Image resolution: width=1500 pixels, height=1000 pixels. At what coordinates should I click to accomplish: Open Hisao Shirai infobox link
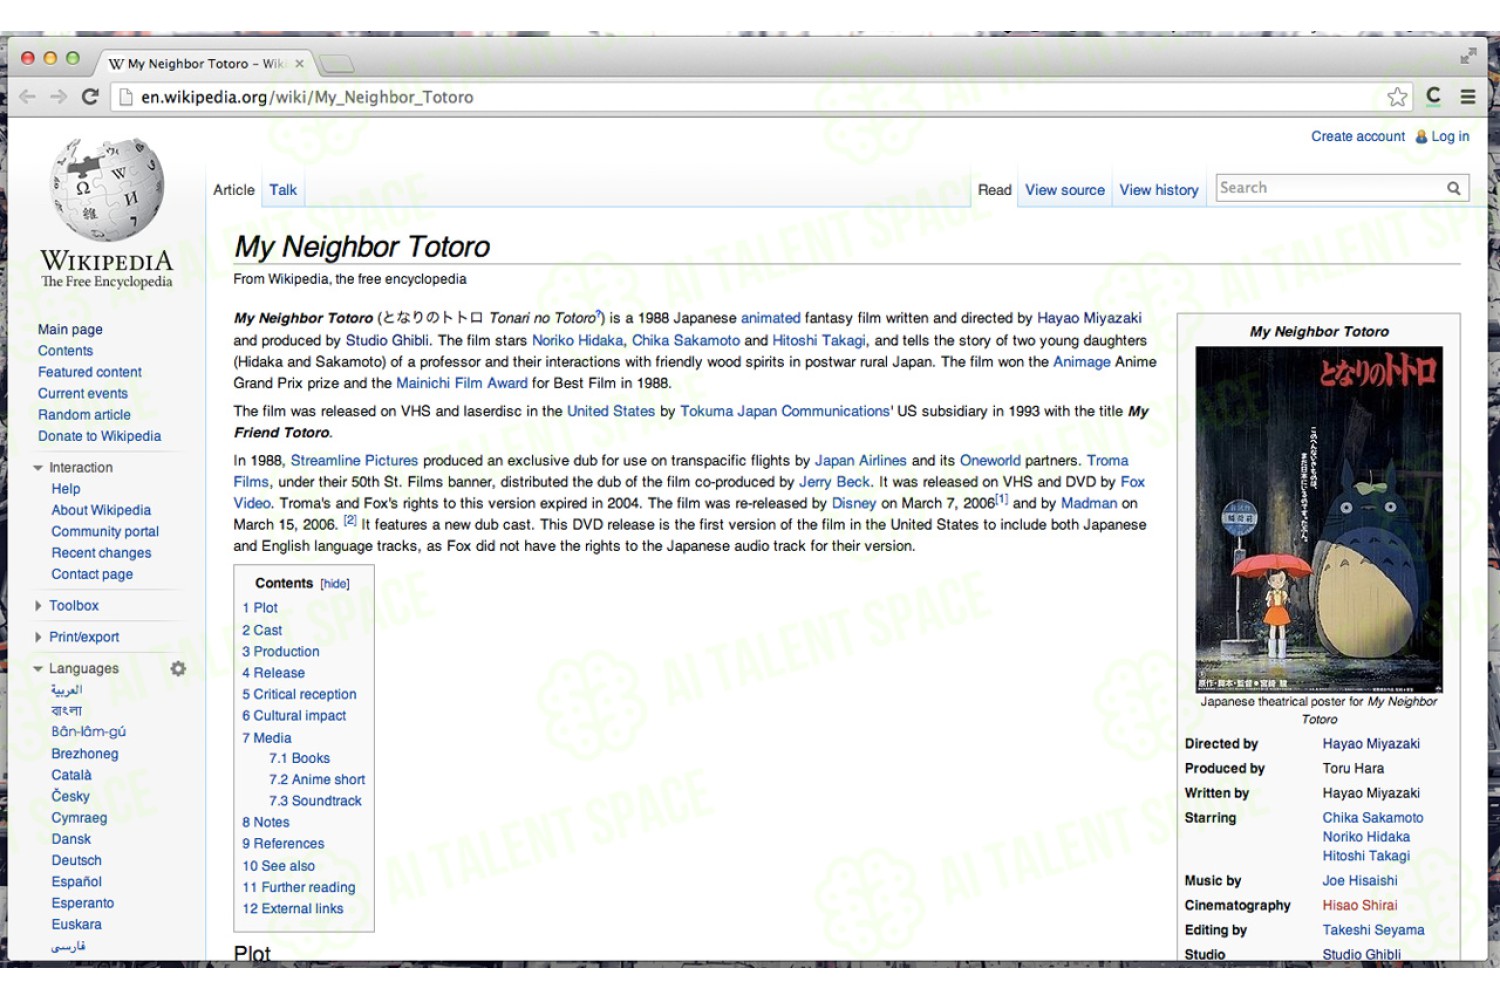point(1360,906)
